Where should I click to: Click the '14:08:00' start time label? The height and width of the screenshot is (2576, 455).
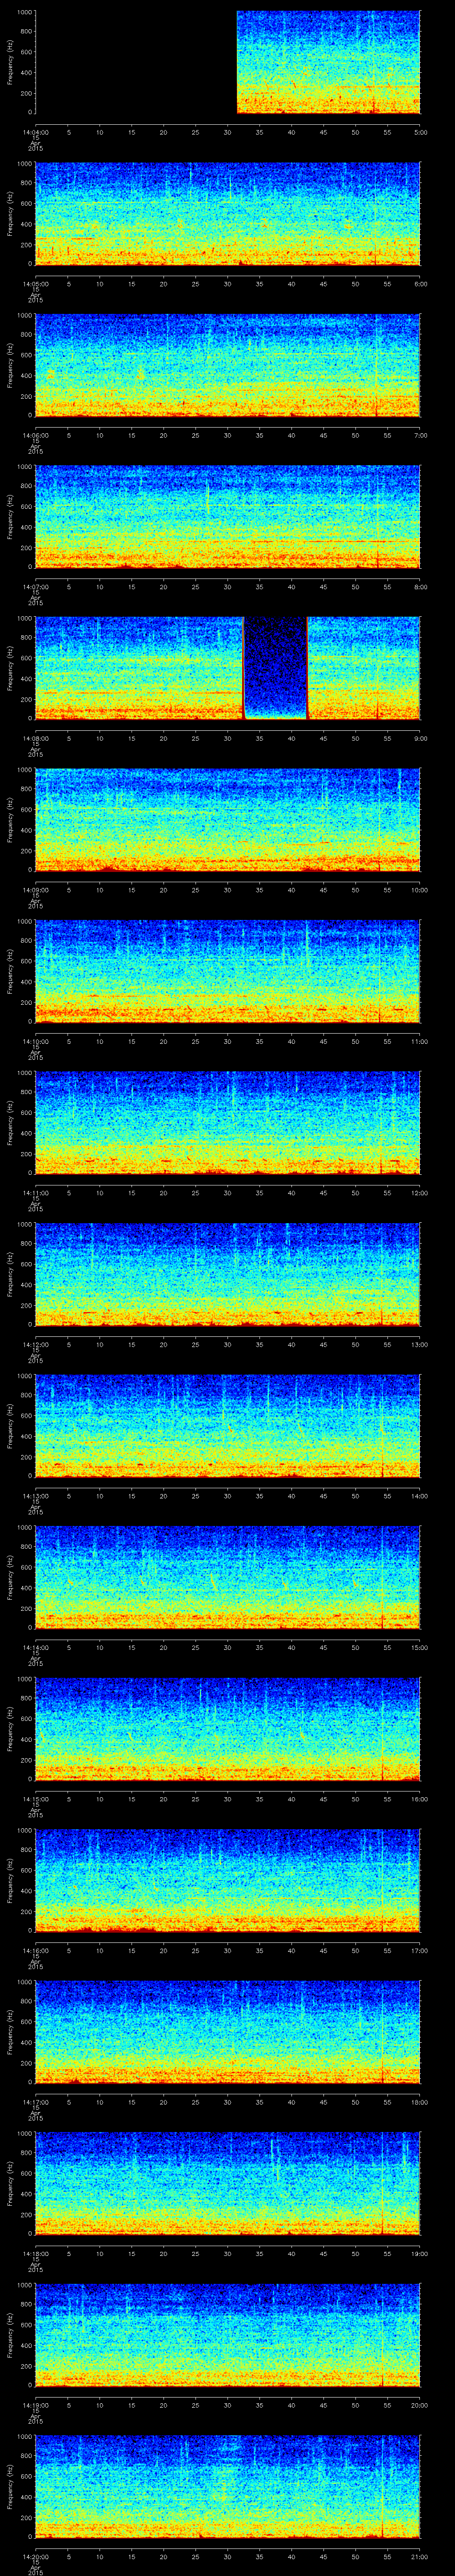35,738
